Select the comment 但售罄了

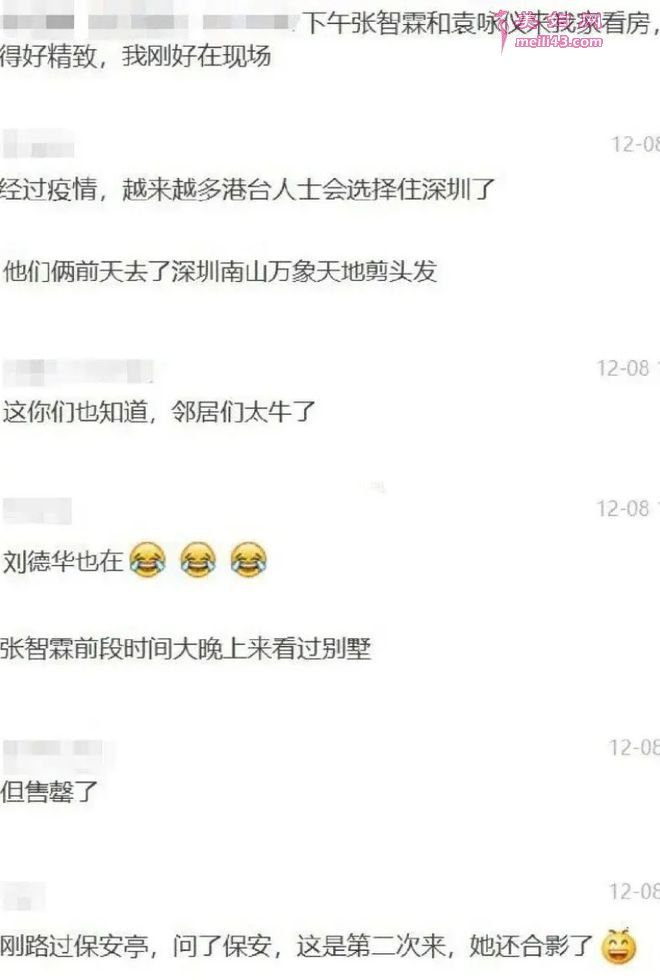click(x=49, y=791)
